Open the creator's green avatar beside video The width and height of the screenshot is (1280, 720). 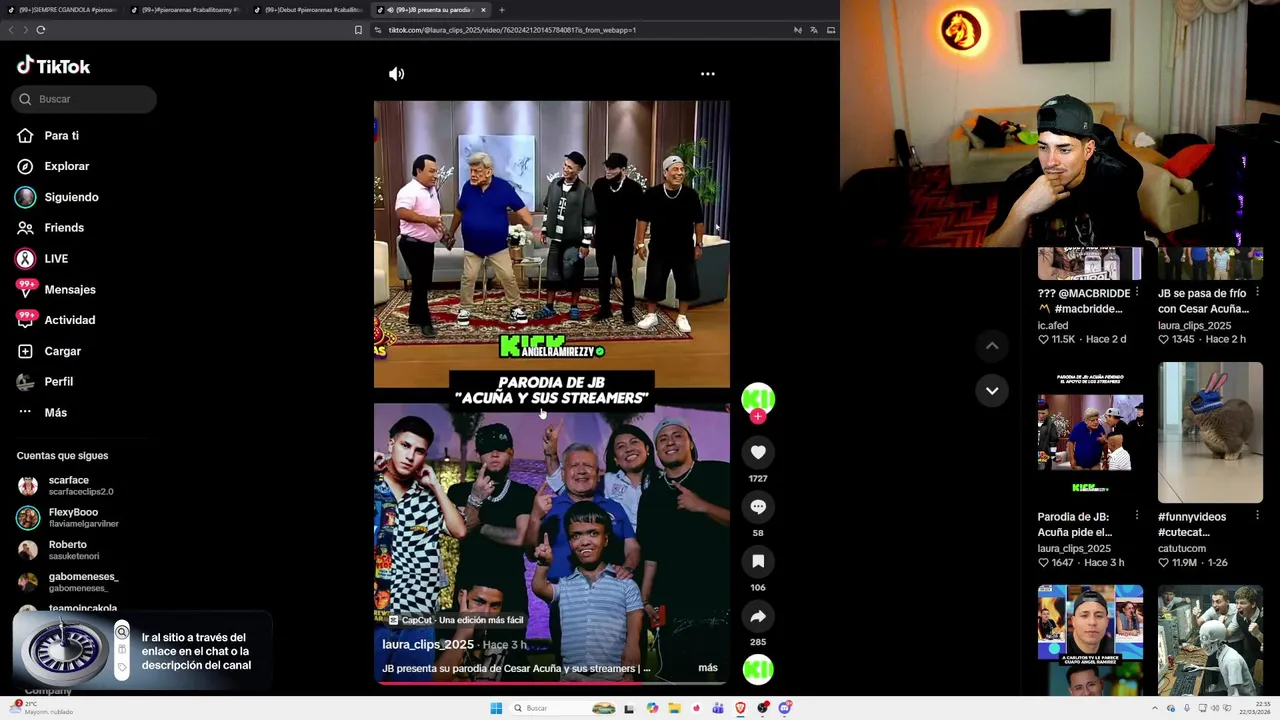[x=758, y=398]
